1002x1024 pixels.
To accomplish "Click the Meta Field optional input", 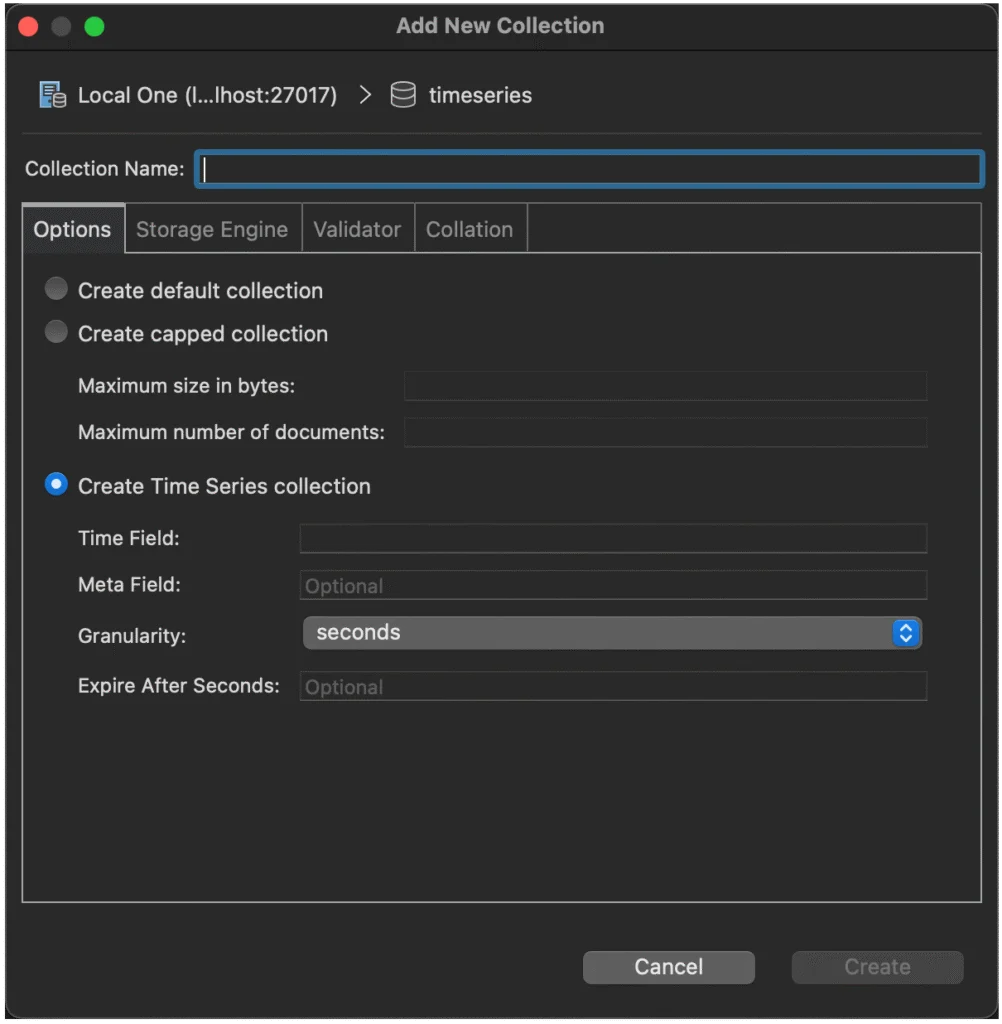I will pyautogui.click(x=613, y=585).
